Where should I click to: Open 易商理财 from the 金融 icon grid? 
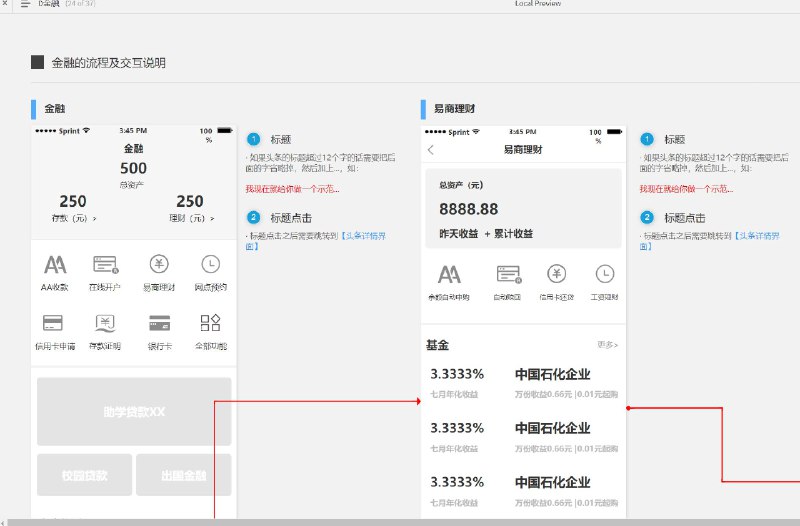pos(159,264)
